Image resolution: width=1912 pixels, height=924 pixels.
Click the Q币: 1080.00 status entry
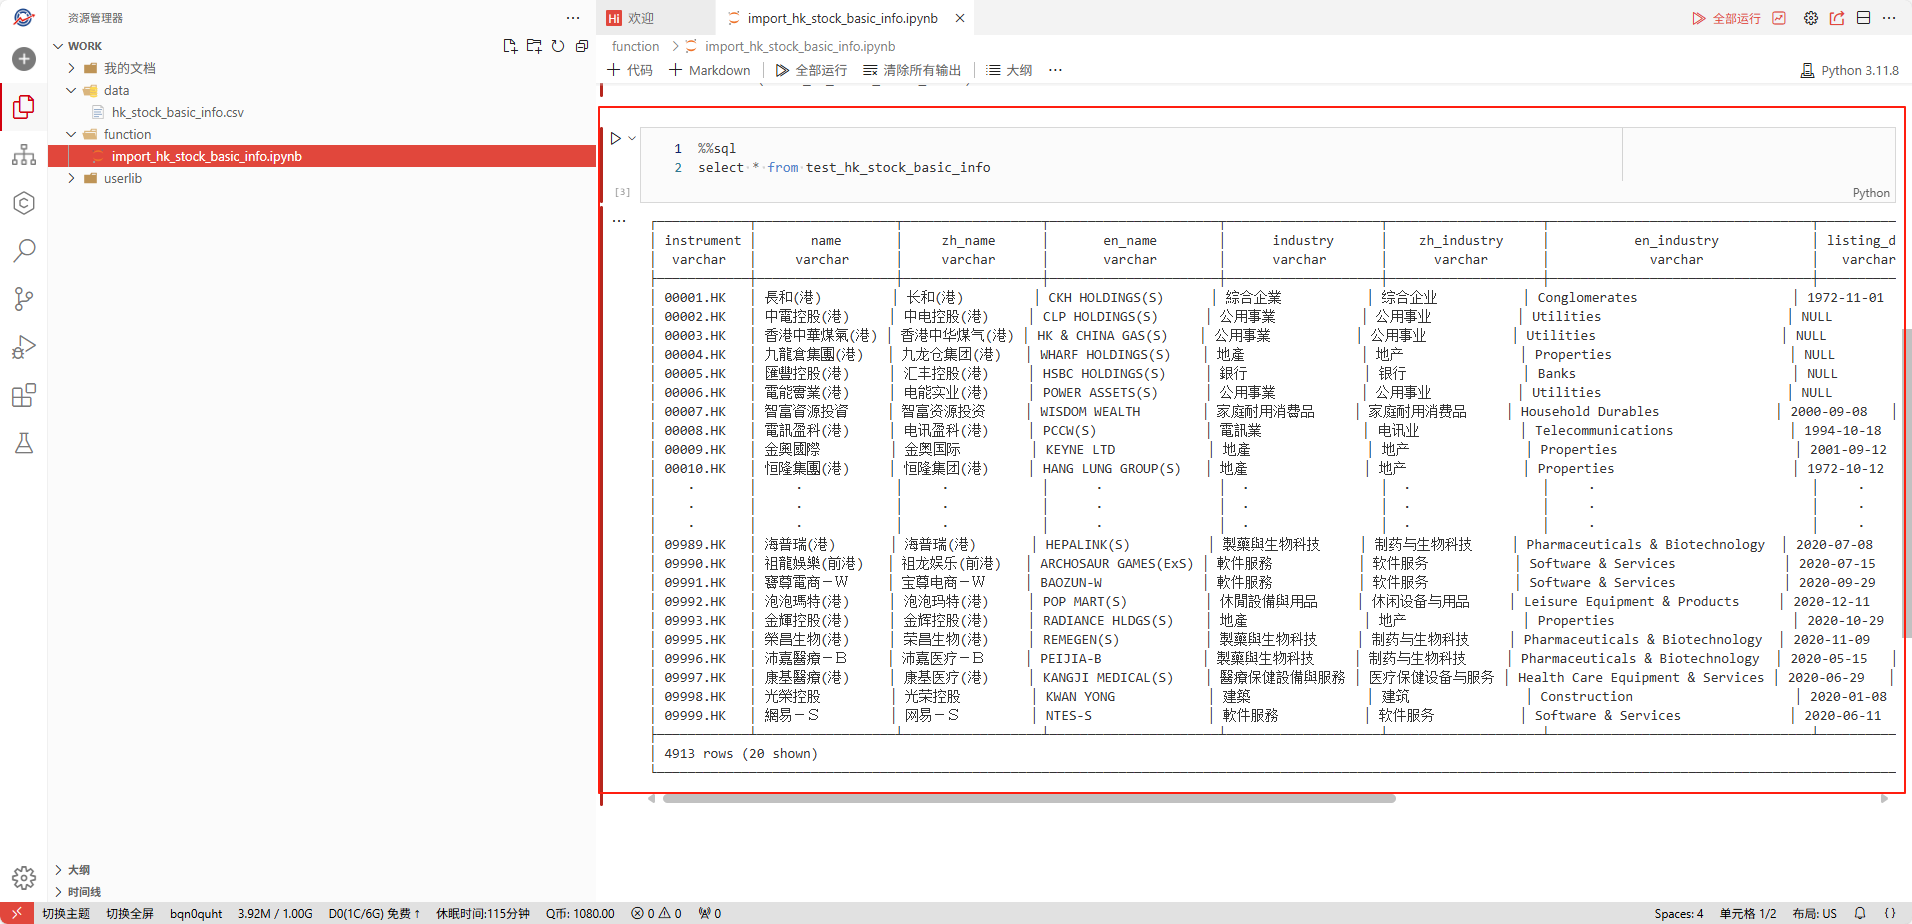coord(580,913)
